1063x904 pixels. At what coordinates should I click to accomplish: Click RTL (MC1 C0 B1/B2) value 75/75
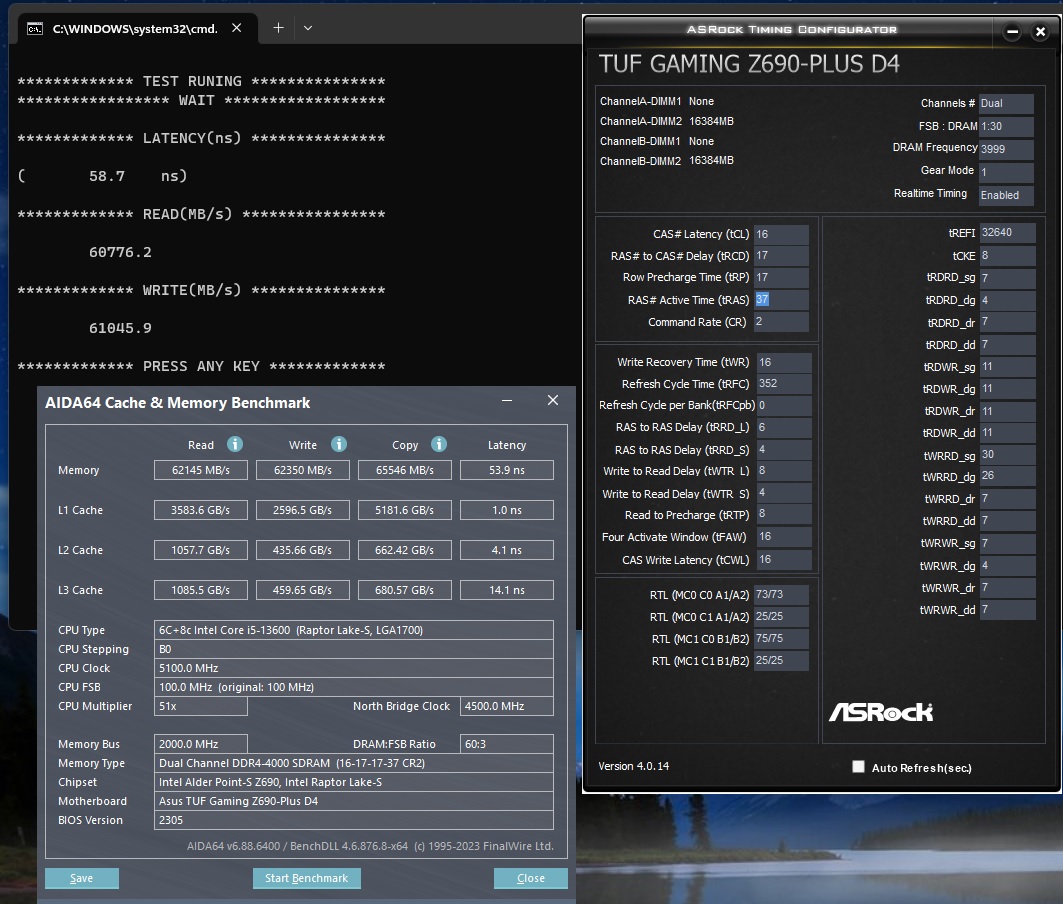click(x=782, y=639)
